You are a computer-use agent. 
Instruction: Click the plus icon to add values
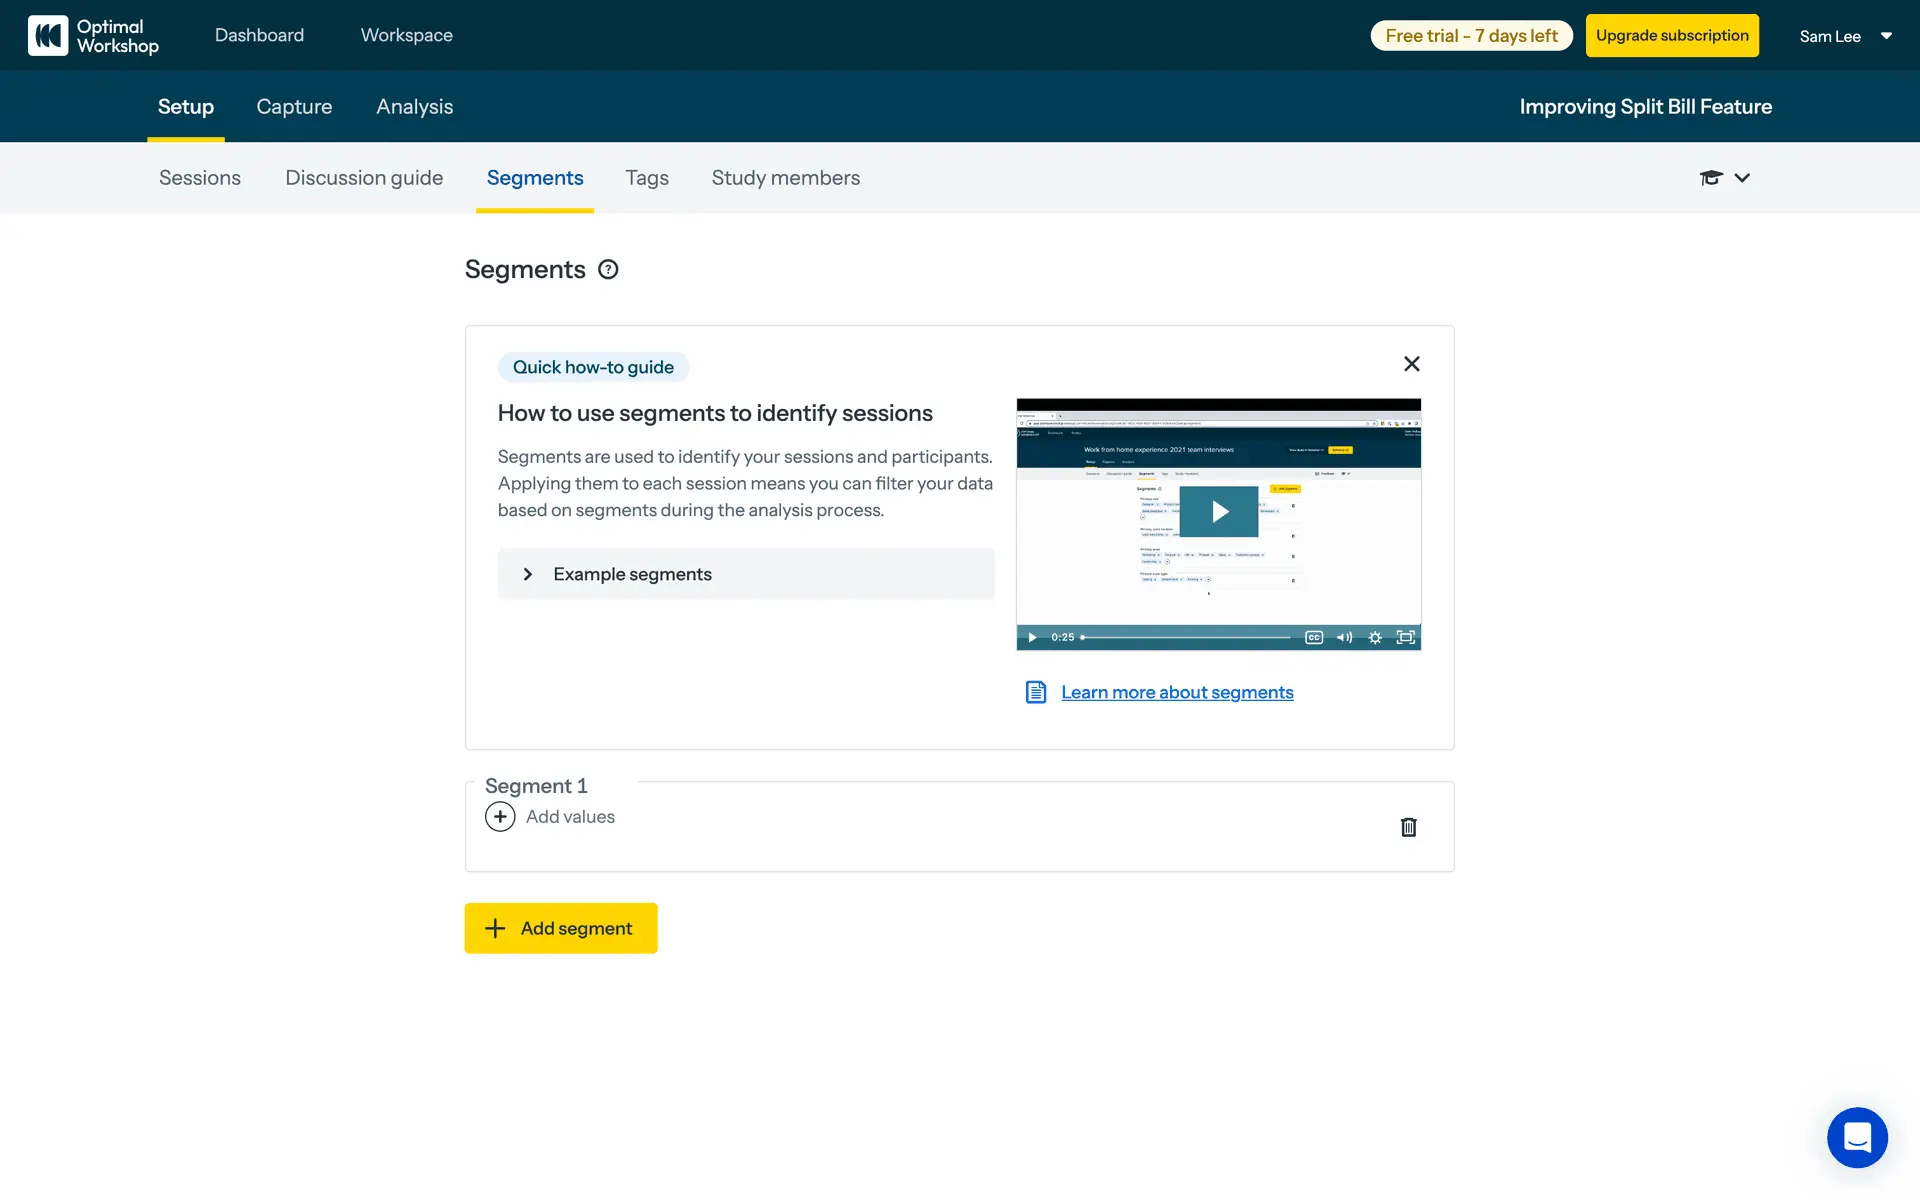[500, 817]
